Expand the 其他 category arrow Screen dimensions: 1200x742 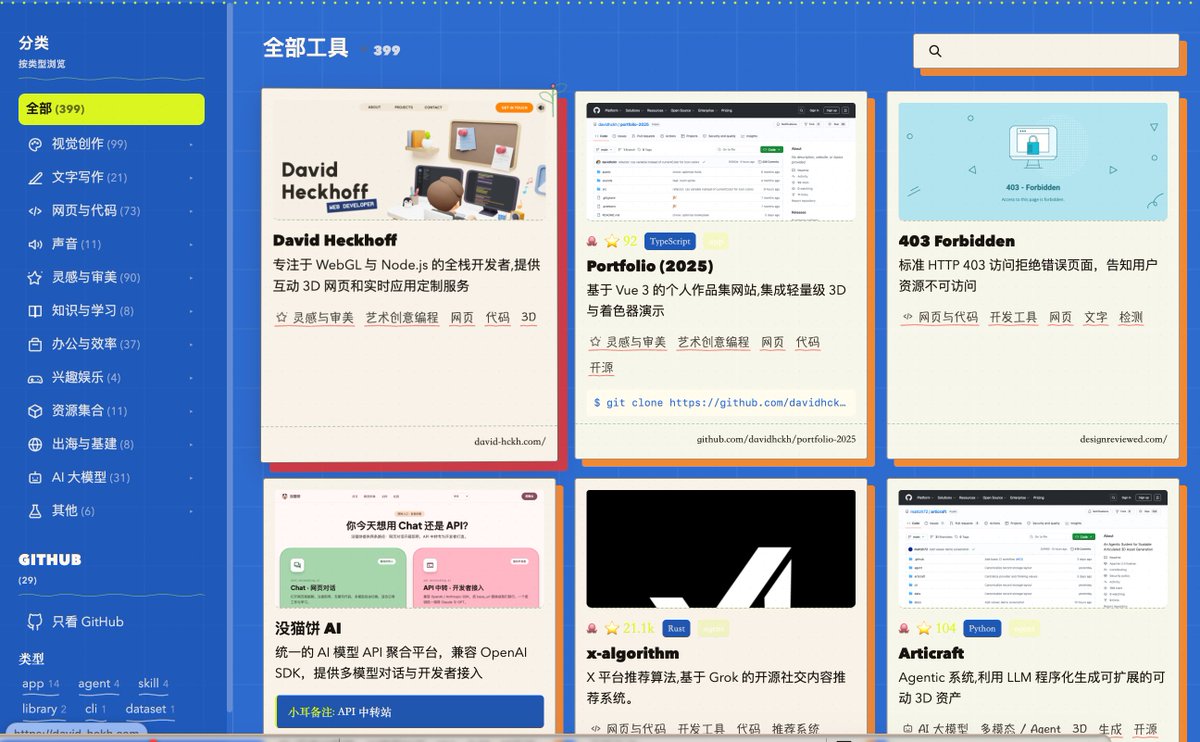pyautogui.click(x=191, y=511)
